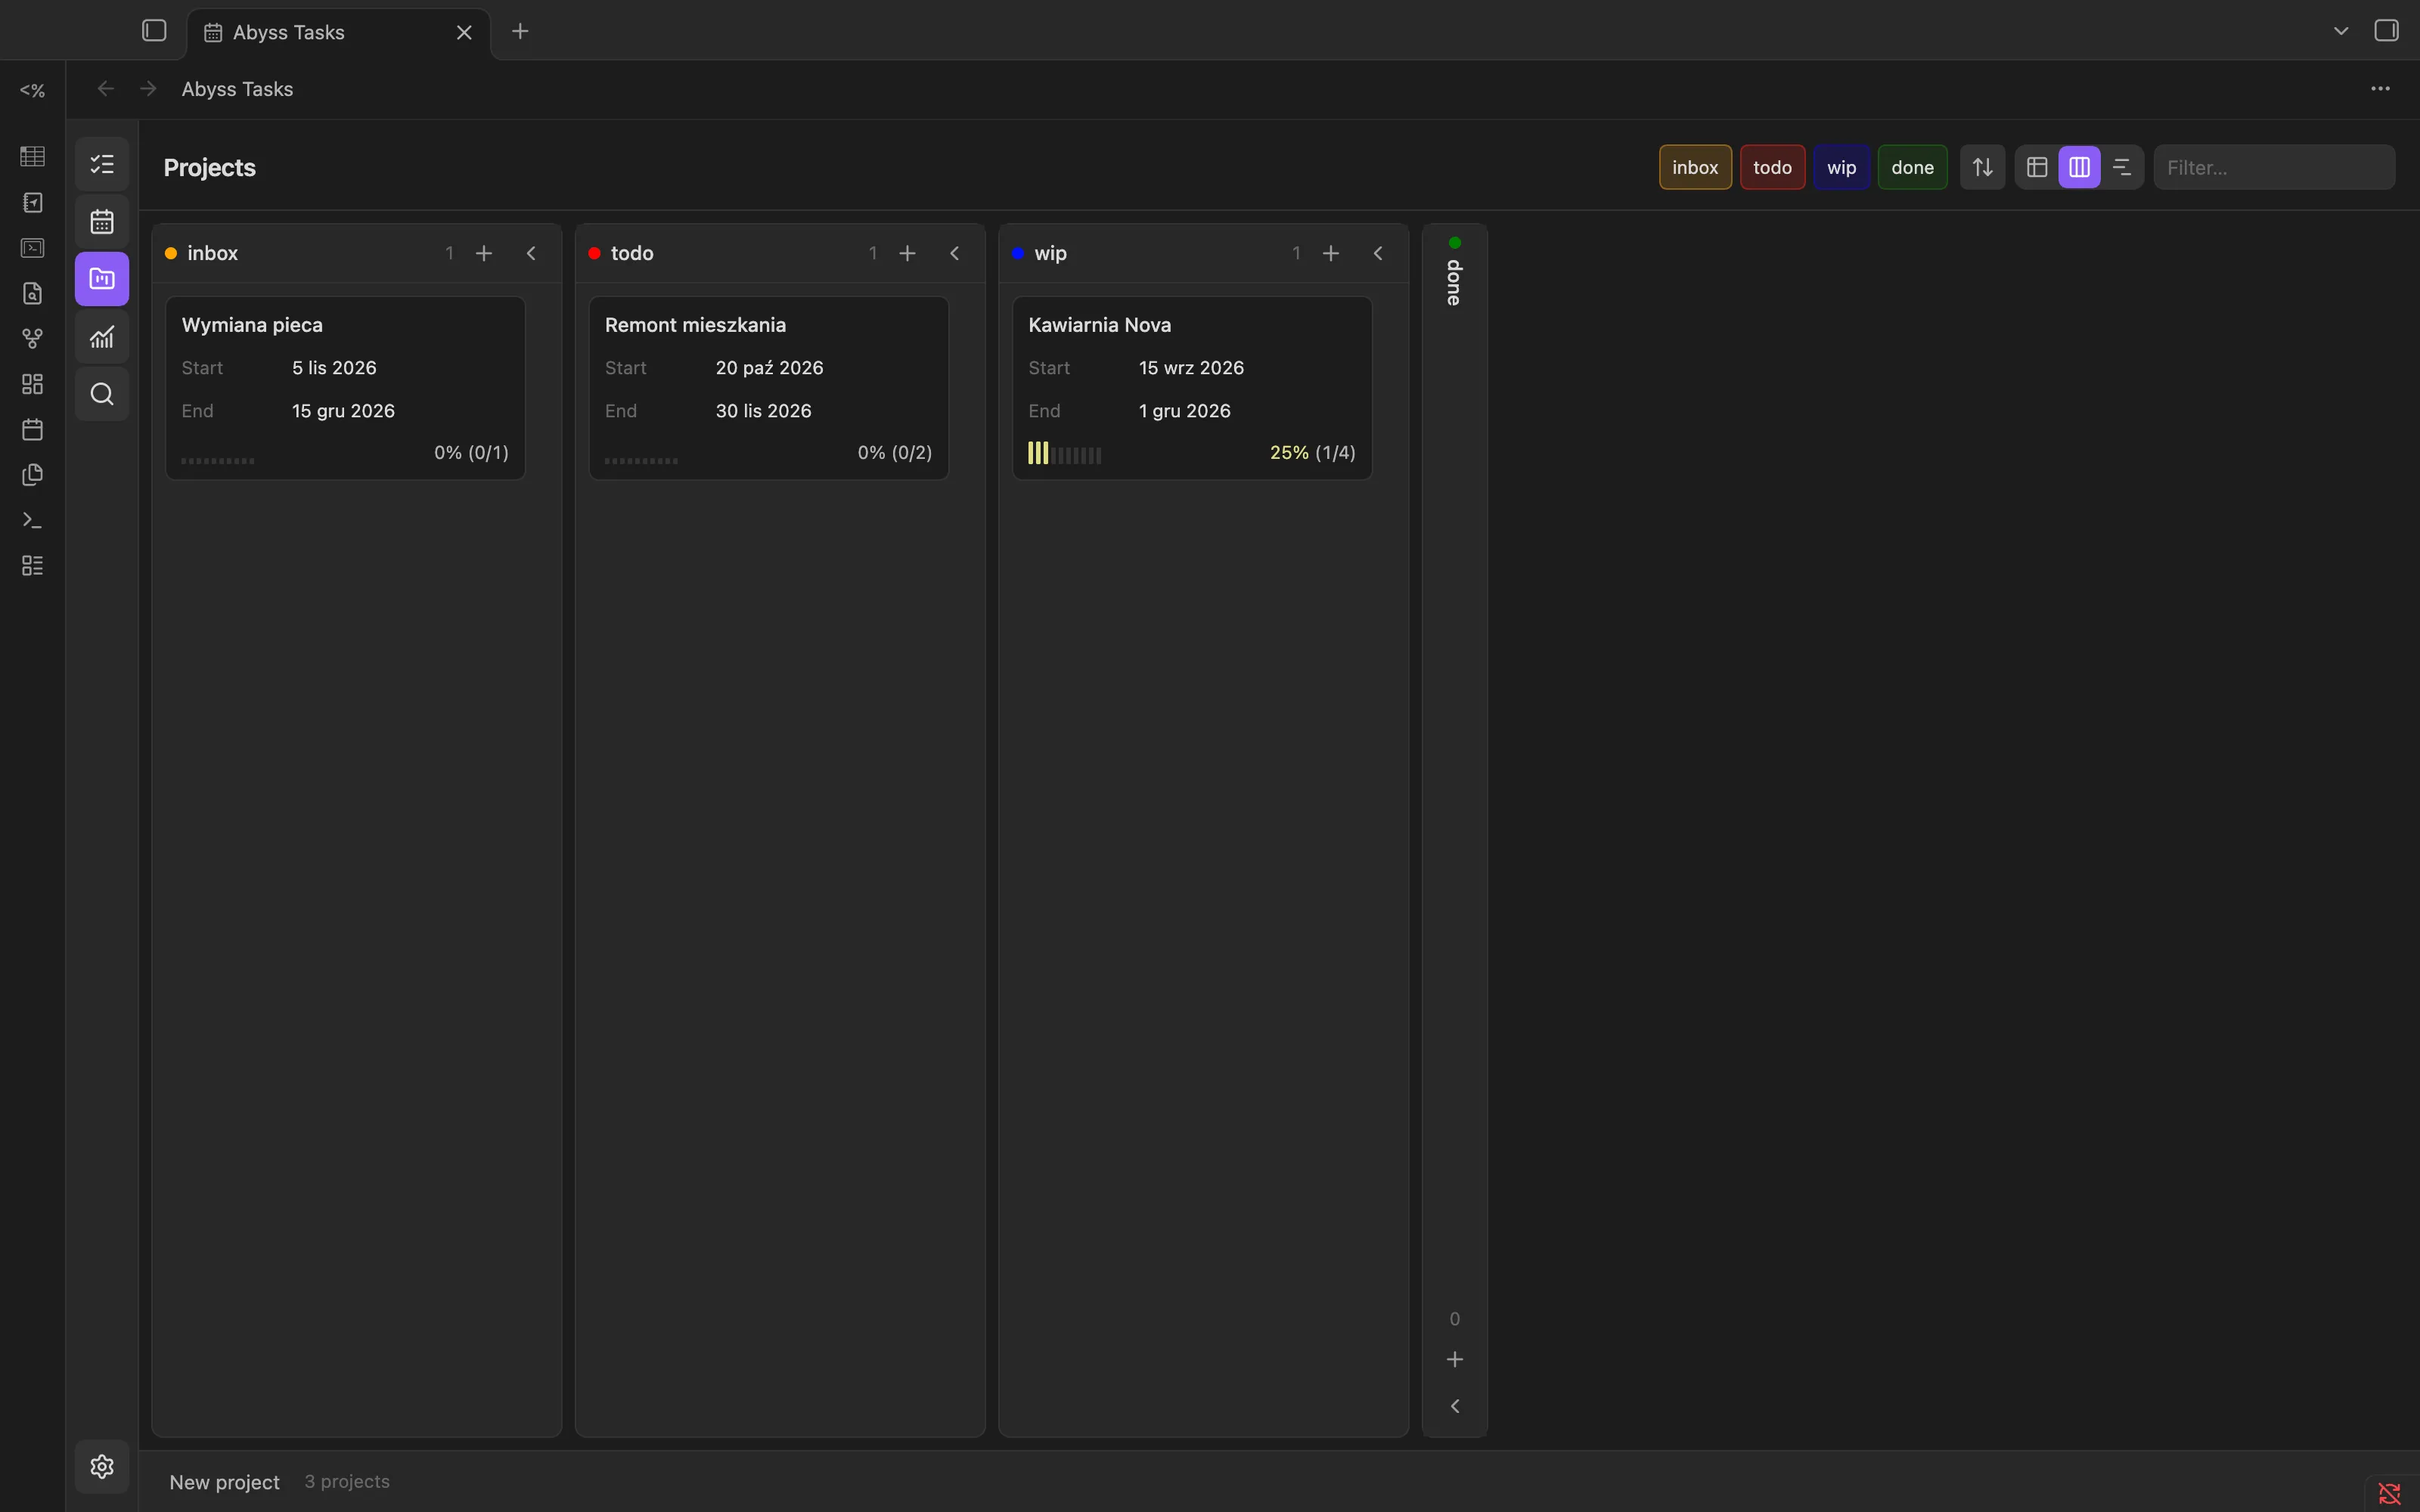Image resolution: width=2420 pixels, height=1512 pixels.
Task: Open the graph view ribbon icon
Action: coord(32,339)
